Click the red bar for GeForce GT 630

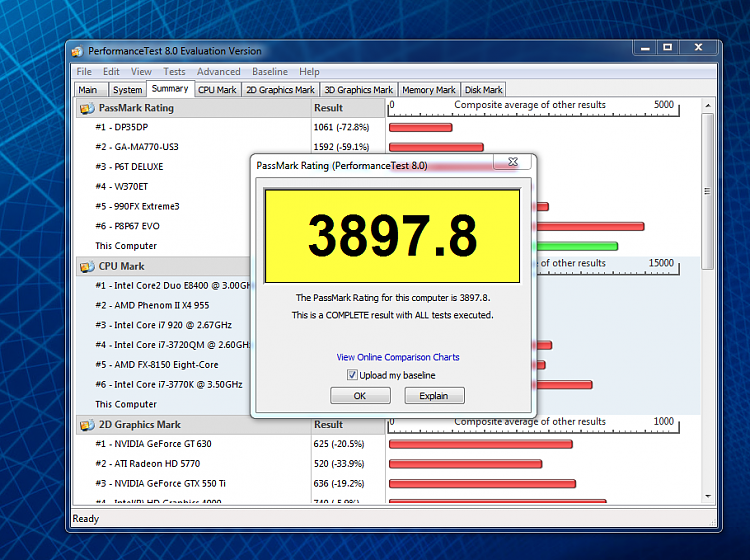(481, 444)
